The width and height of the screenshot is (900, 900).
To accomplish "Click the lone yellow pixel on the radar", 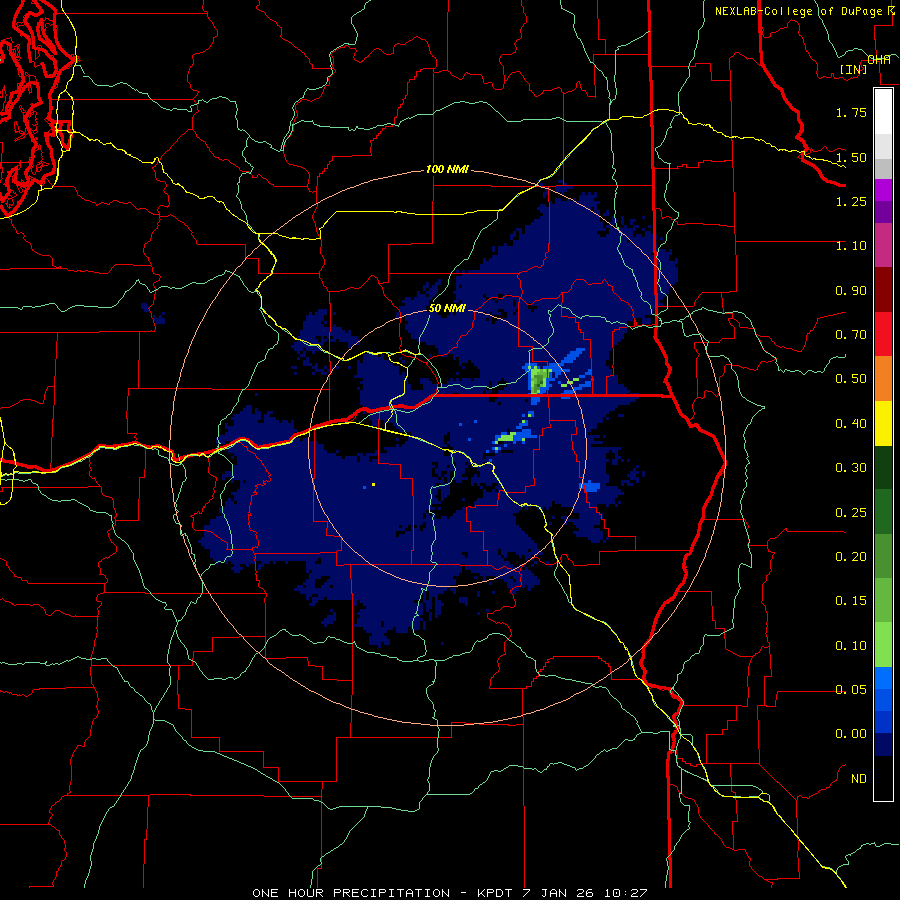I will (x=374, y=485).
